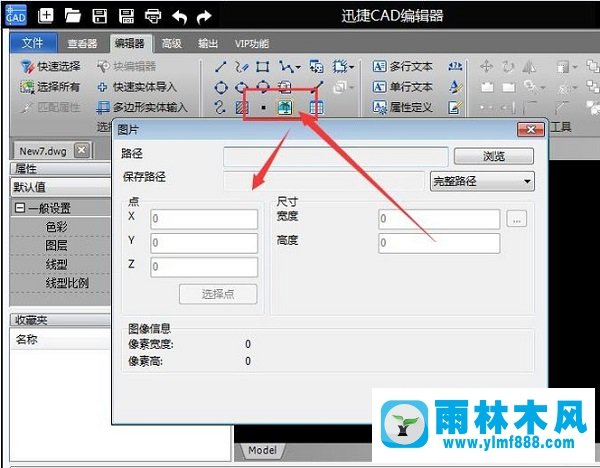This screenshot has width=600, height=468.
Task: Click Select All 选择所有 tool
Action: coord(50,87)
